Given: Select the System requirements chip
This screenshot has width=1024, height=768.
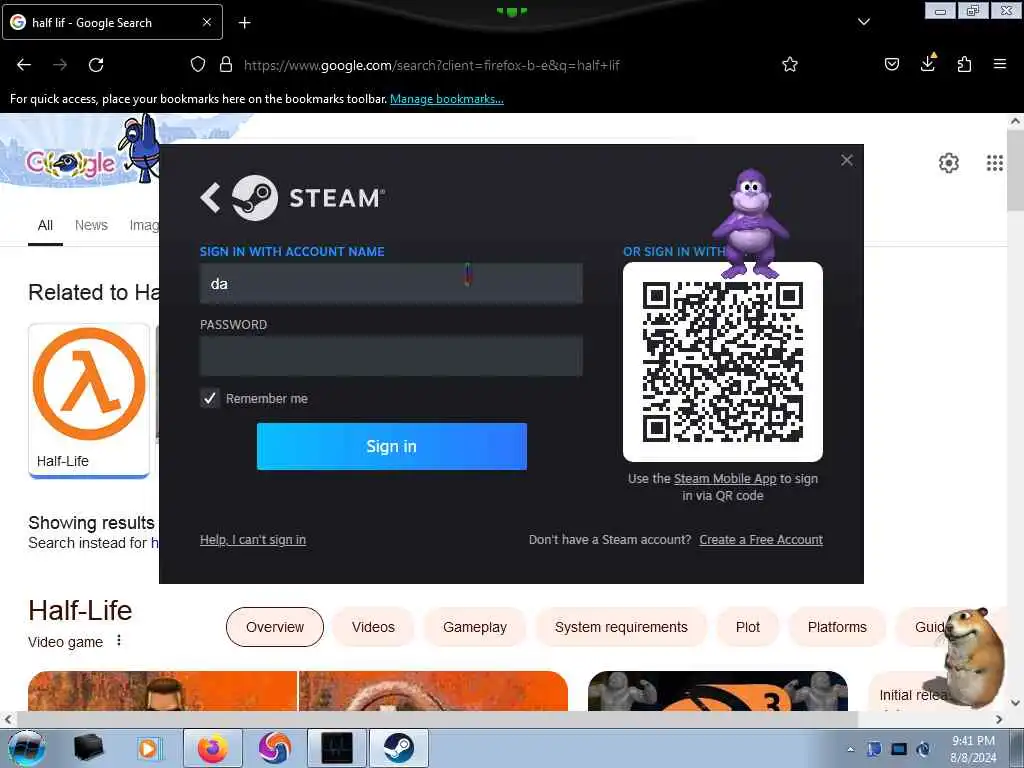Looking at the screenshot, I should pyautogui.click(x=621, y=627).
